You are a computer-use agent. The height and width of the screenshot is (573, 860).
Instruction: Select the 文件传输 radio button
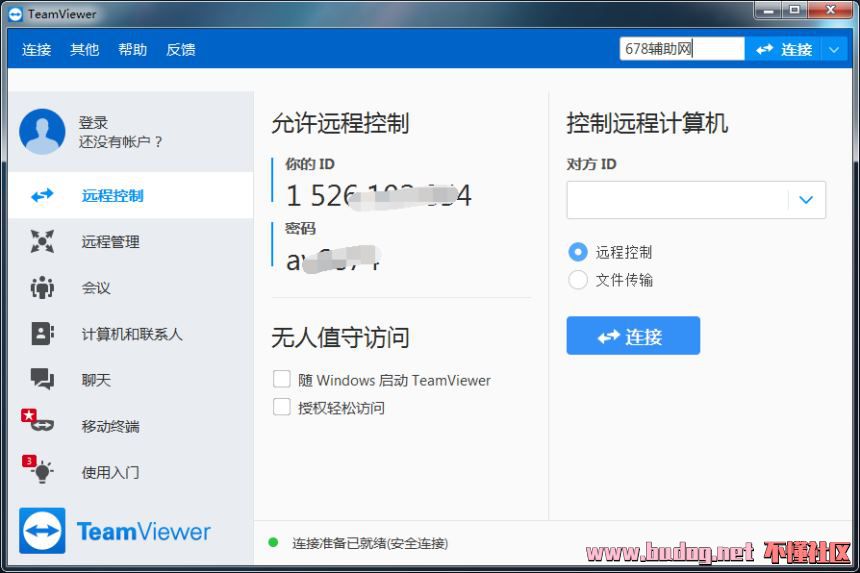(578, 280)
